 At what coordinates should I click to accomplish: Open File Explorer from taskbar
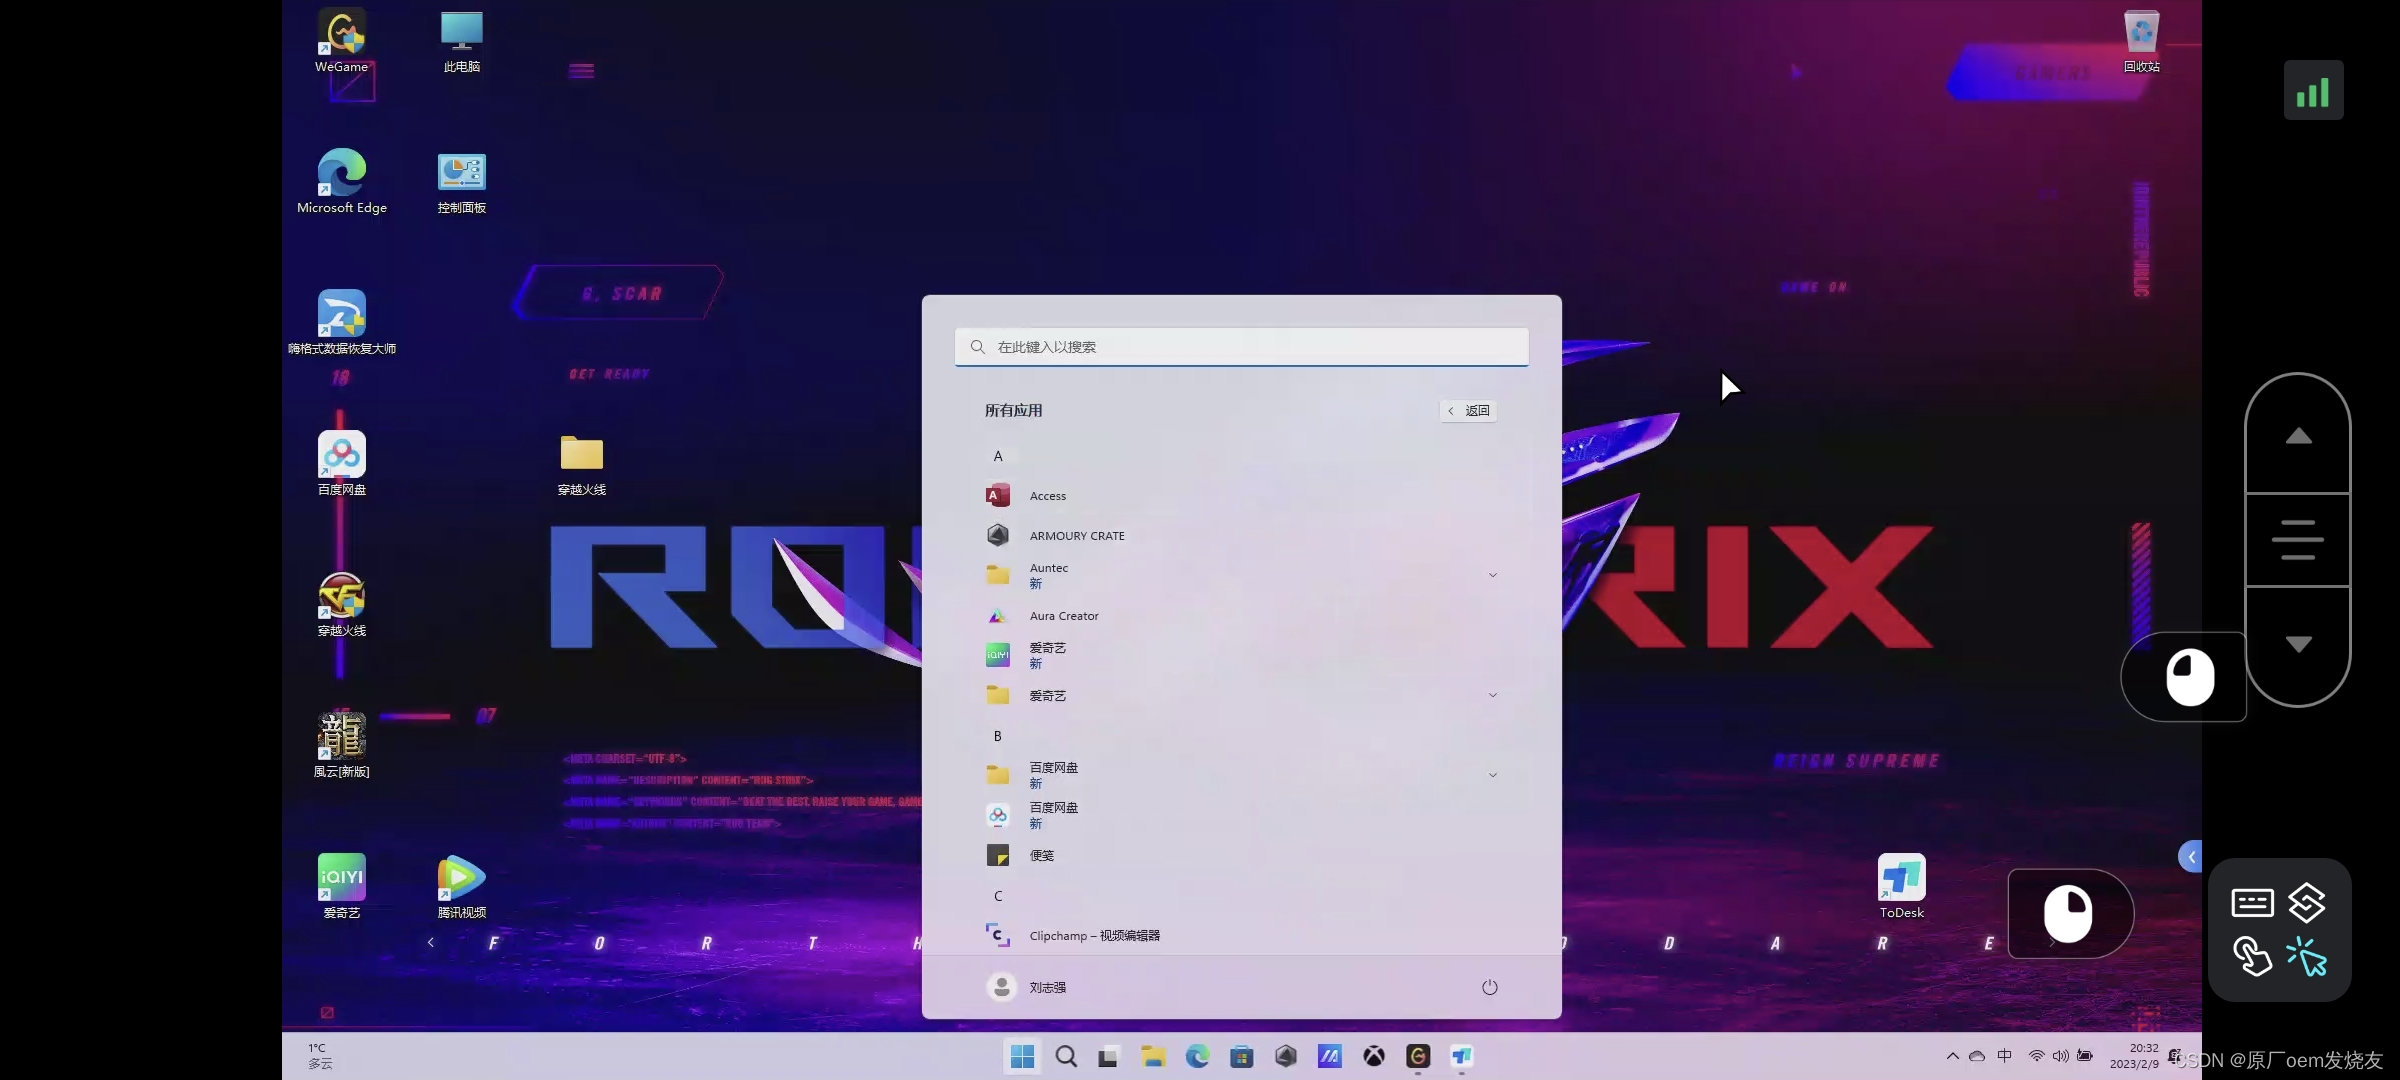pos(1153,1056)
